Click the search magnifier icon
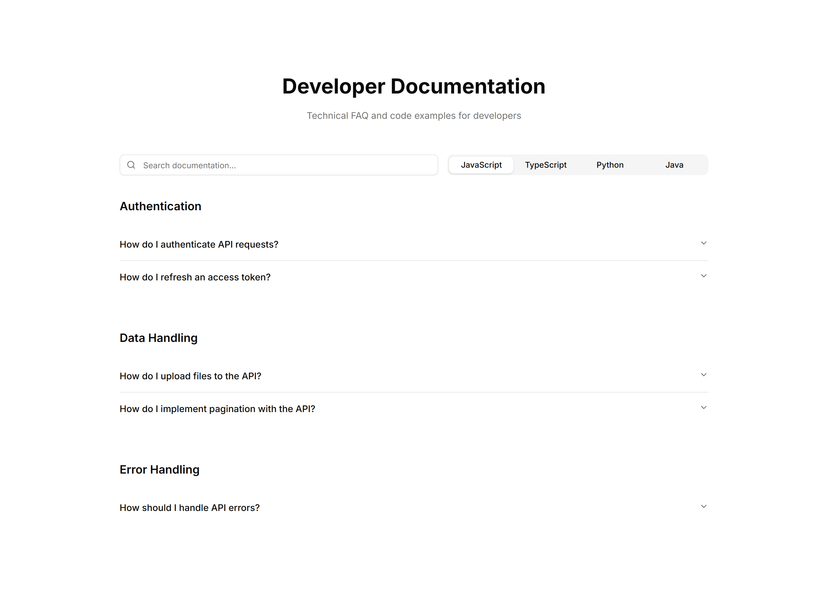This screenshot has height=597, width=828. pos(131,165)
